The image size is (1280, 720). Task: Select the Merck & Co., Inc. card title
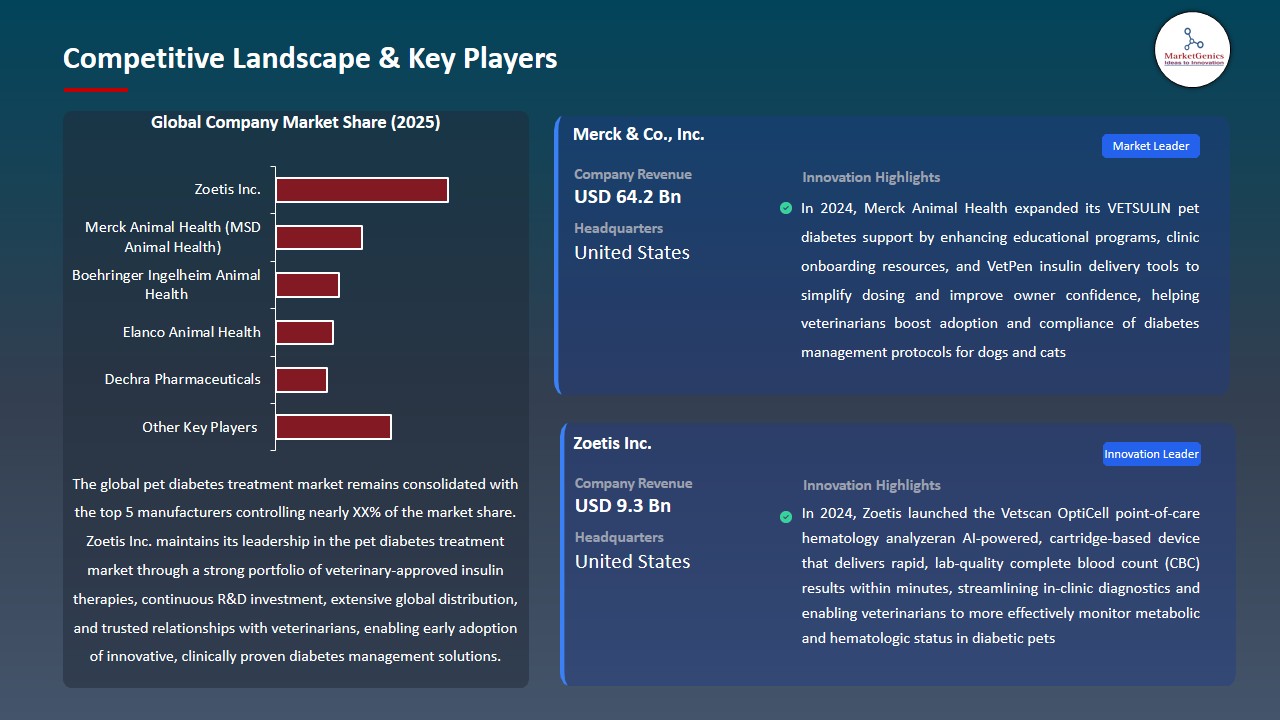[638, 135]
